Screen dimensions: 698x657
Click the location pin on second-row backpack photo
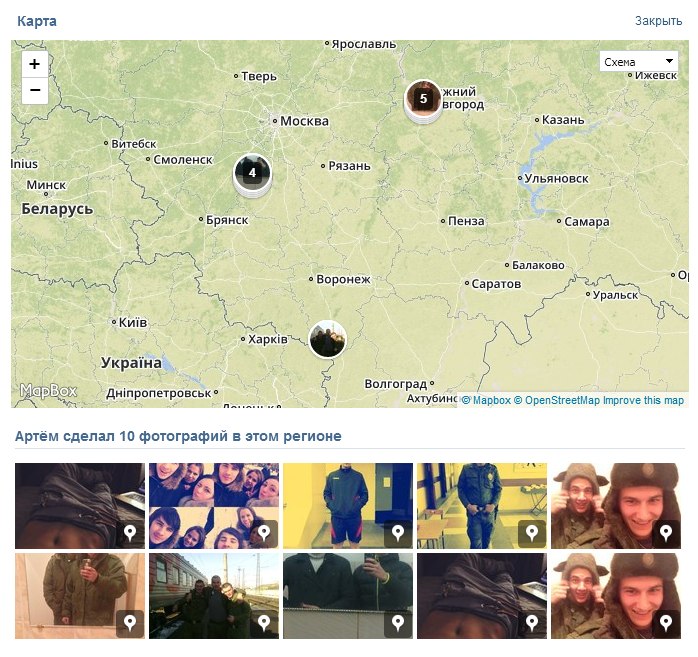(x=532, y=623)
